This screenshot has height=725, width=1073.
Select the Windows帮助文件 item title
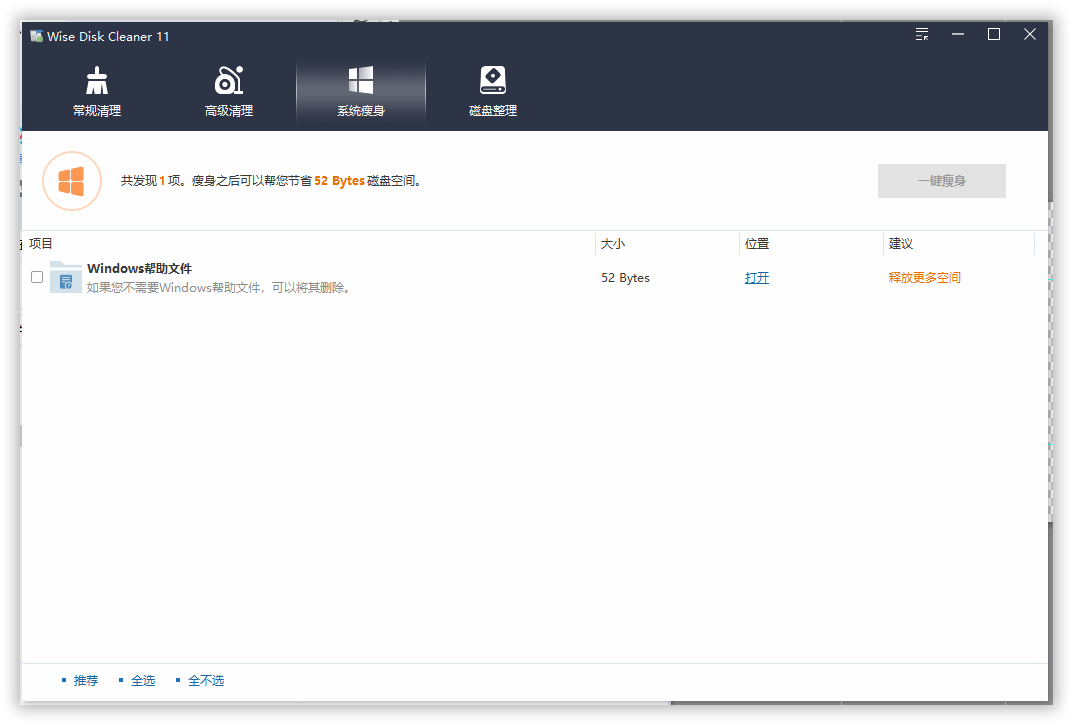140,268
